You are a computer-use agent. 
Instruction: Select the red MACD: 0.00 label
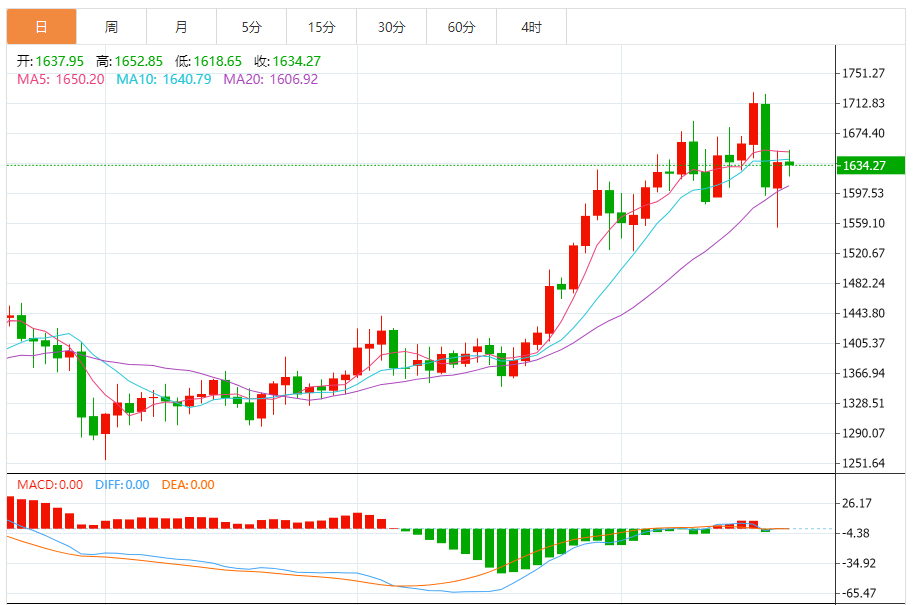(50, 485)
